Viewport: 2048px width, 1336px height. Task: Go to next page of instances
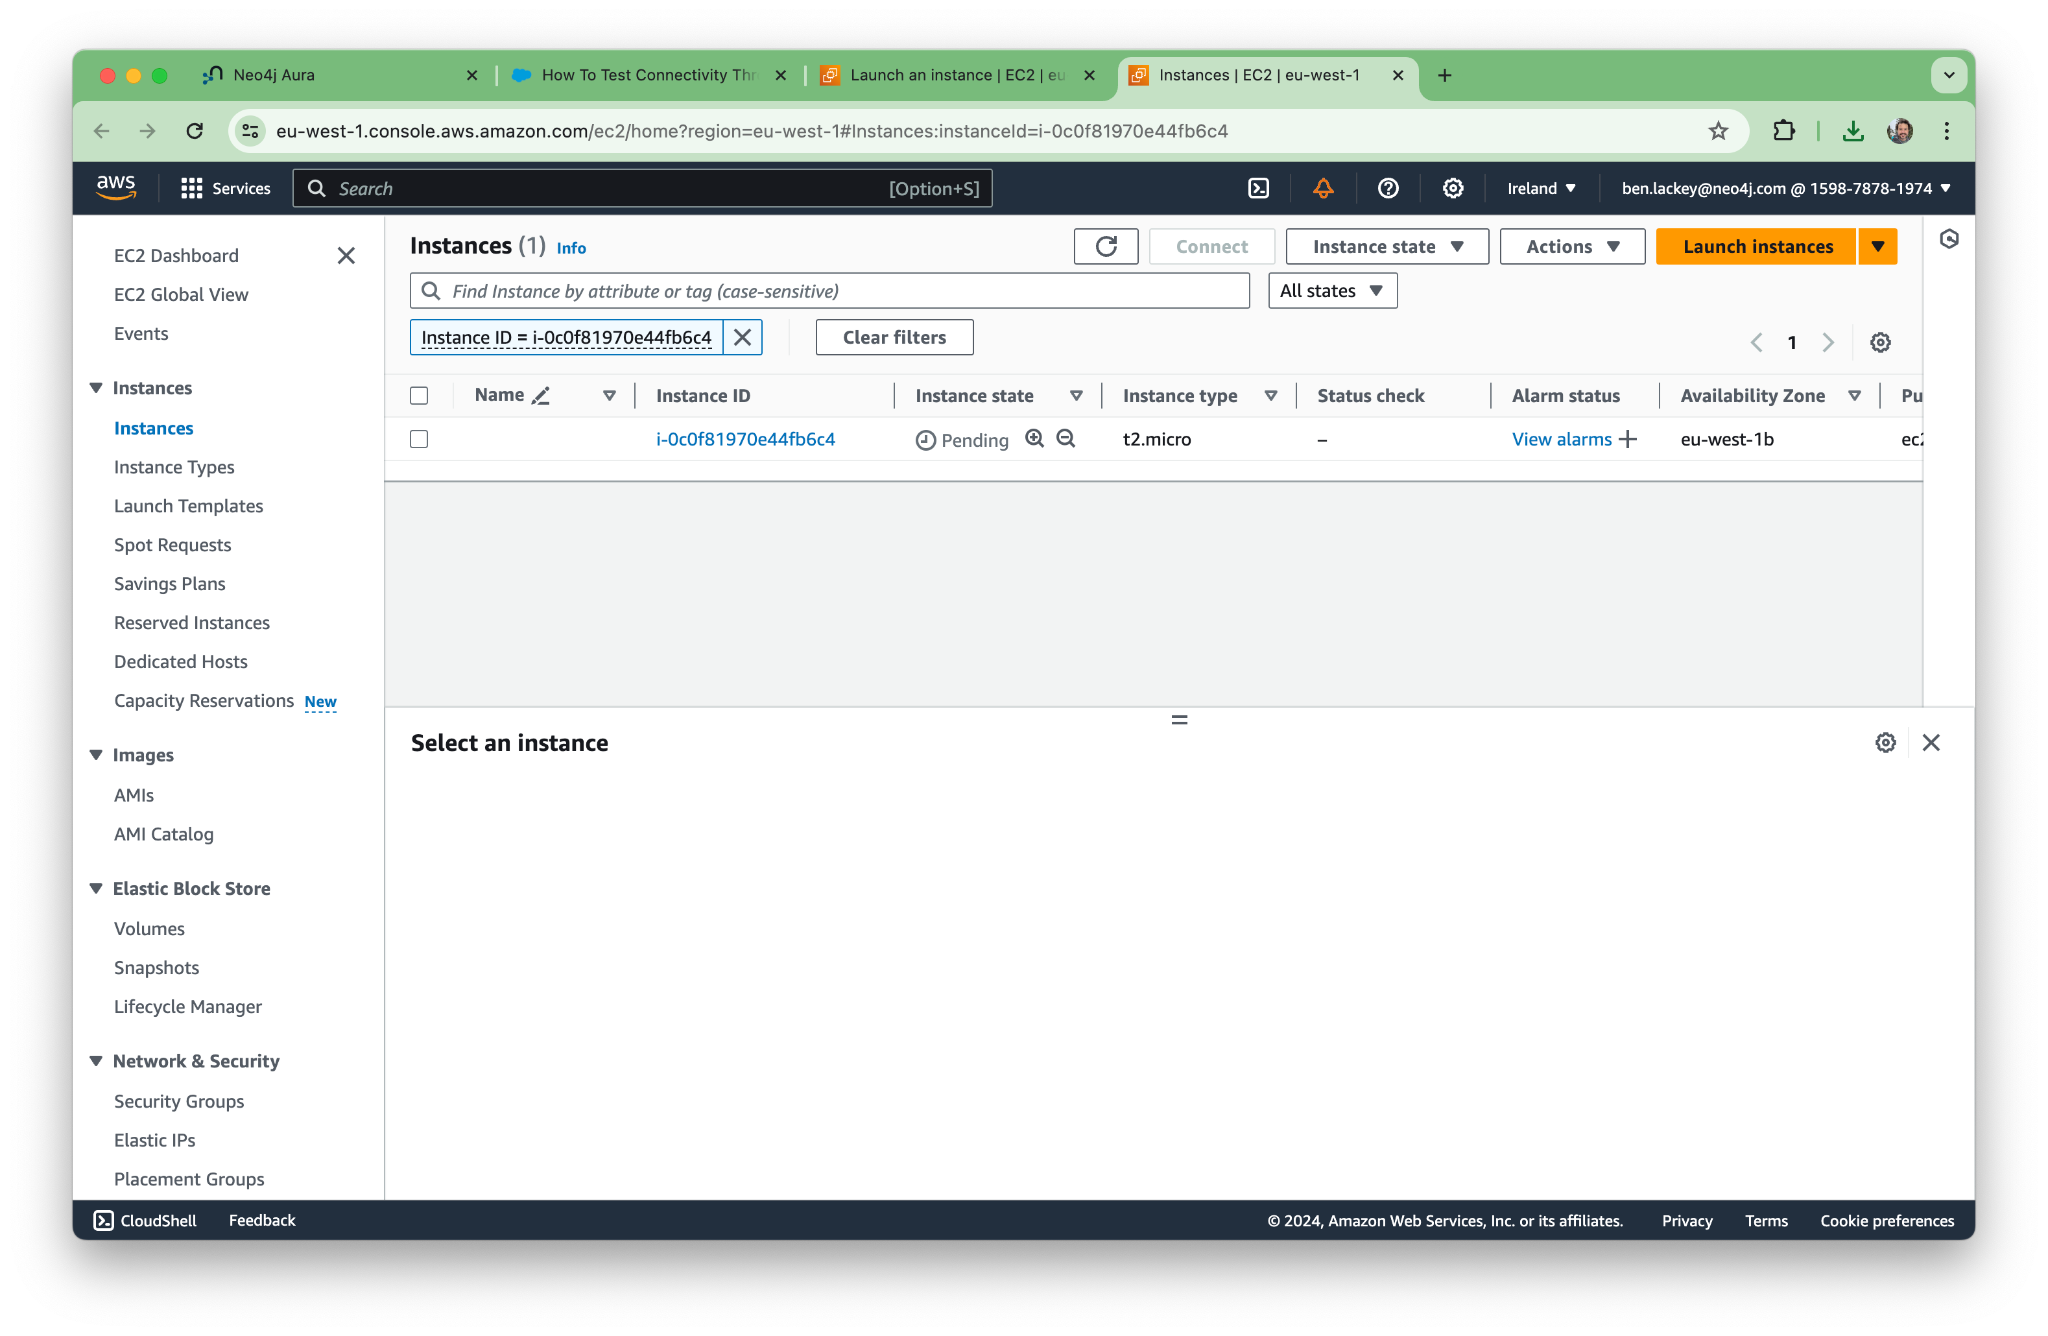pyautogui.click(x=1828, y=342)
